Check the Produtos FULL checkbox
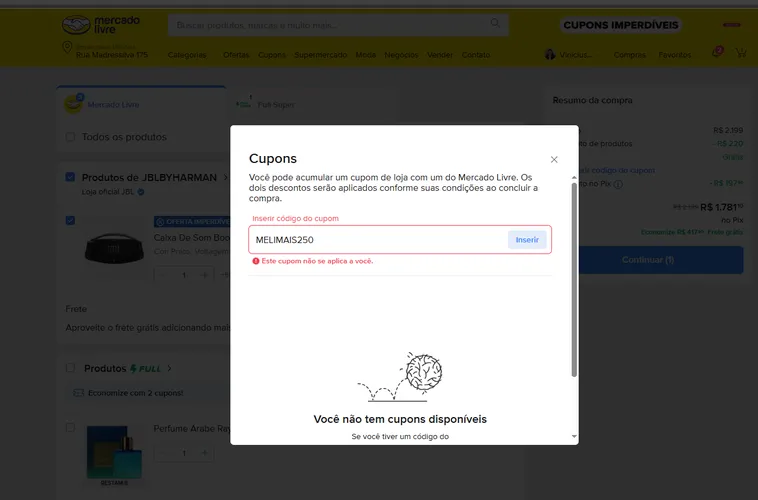 (70, 368)
